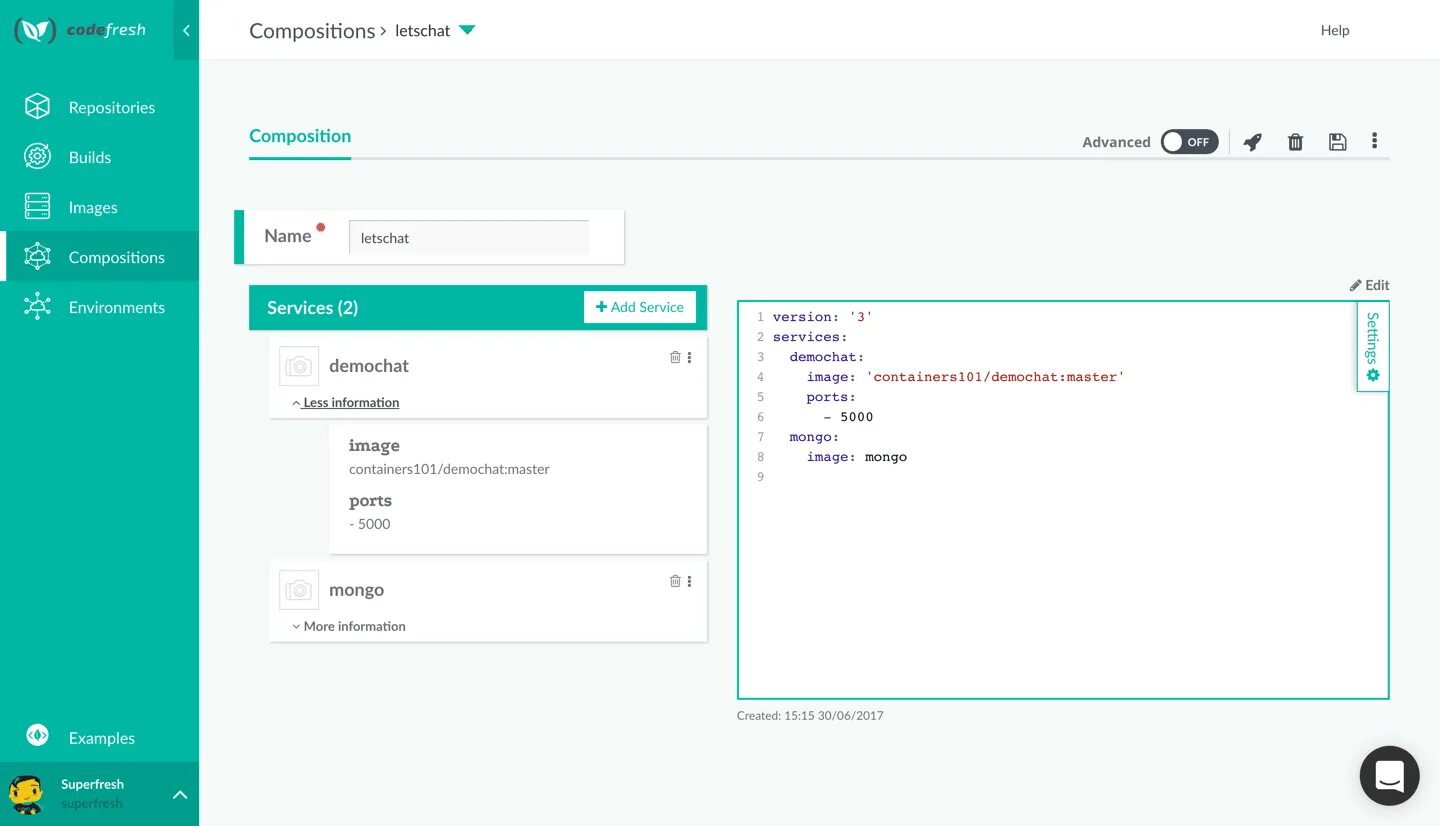Expand mongo with More information
The height and width of the screenshot is (826, 1440).
[x=348, y=626]
